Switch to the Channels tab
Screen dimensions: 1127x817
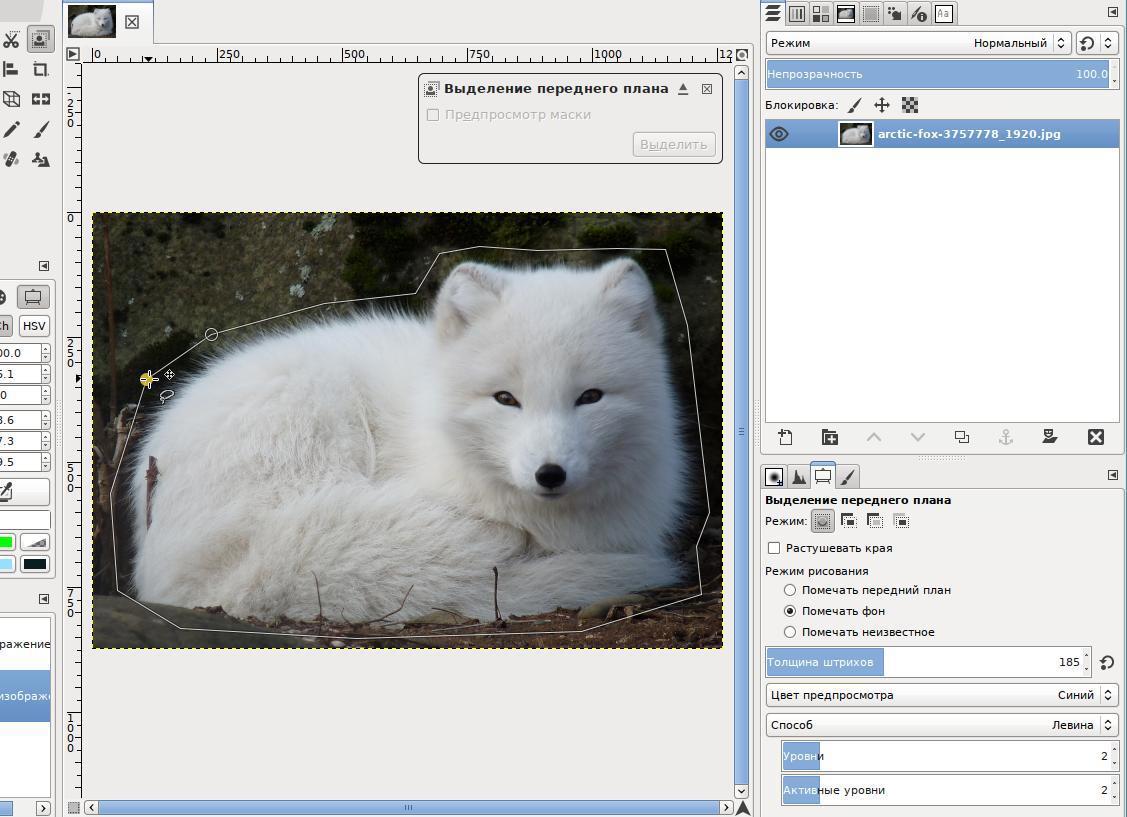(797, 13)
